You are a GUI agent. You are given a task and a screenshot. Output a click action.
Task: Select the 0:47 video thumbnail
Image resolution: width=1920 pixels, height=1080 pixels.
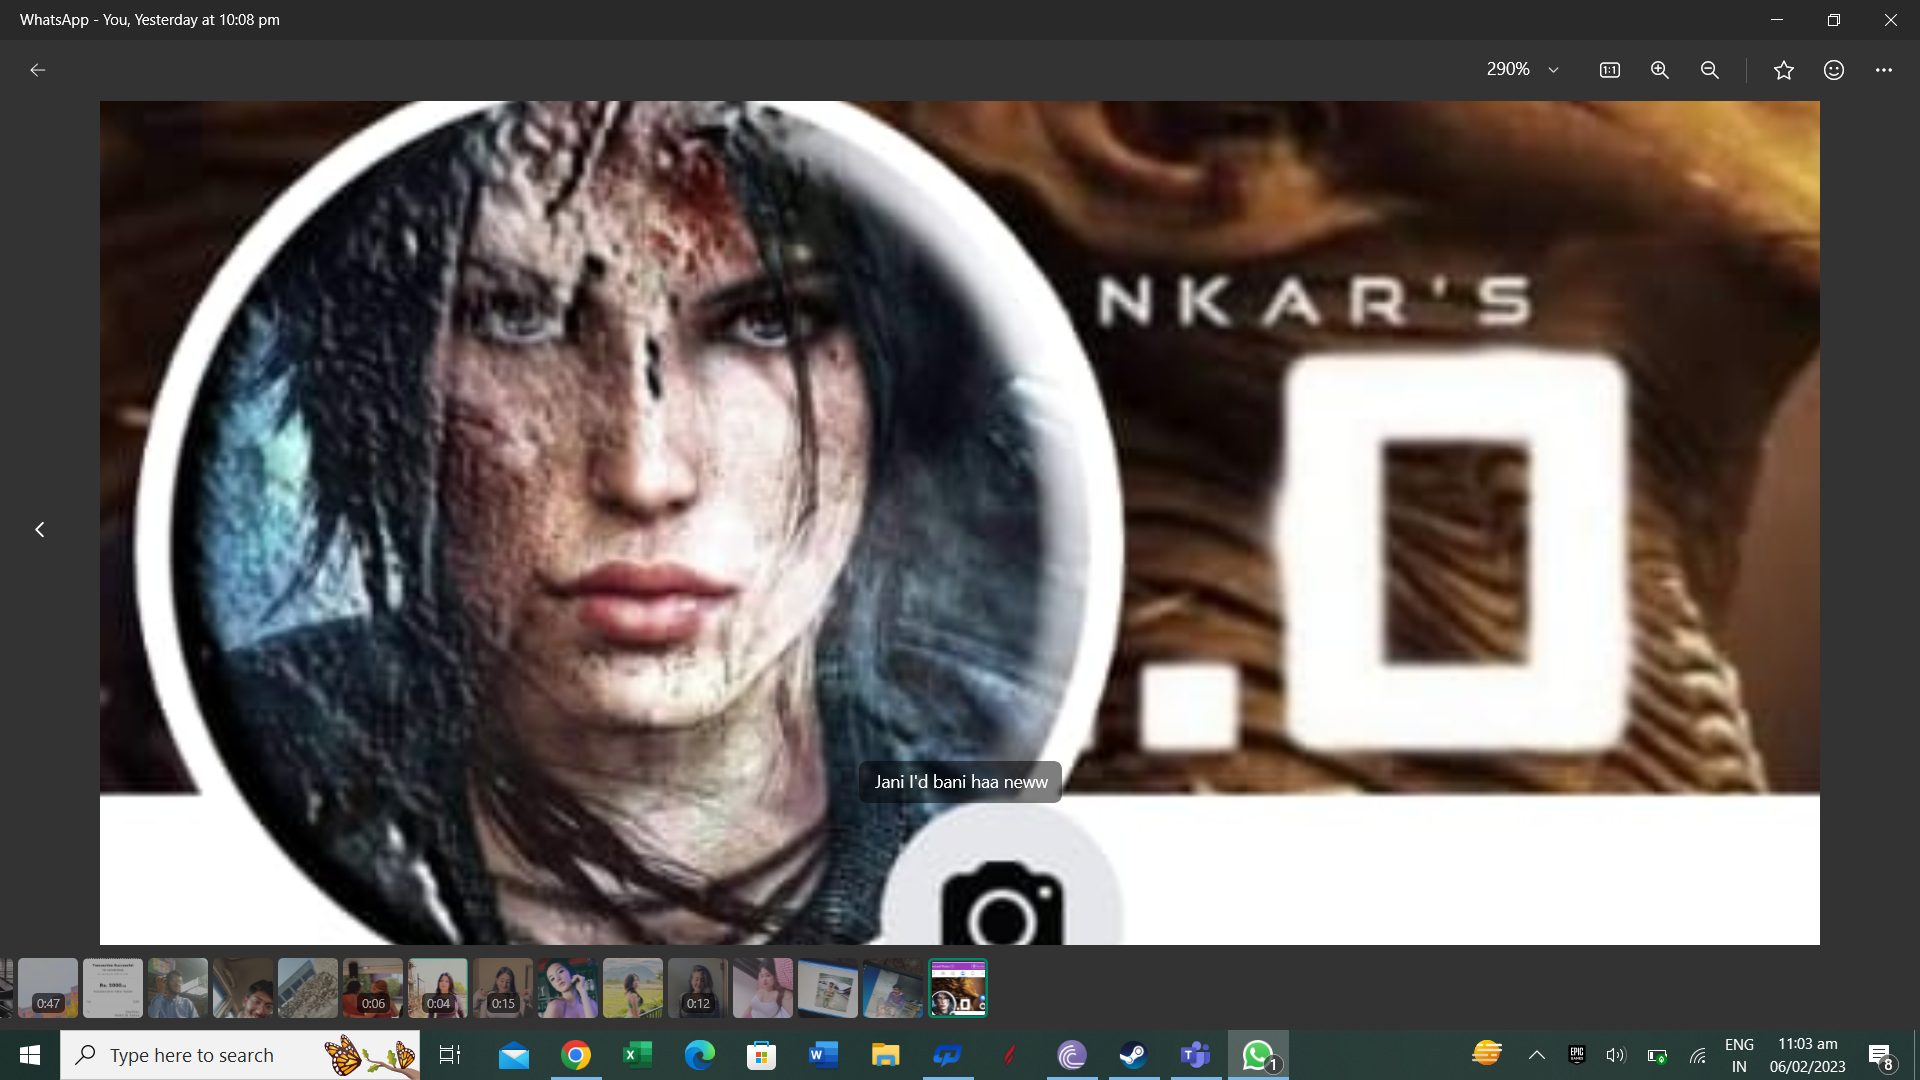[48, 988]
